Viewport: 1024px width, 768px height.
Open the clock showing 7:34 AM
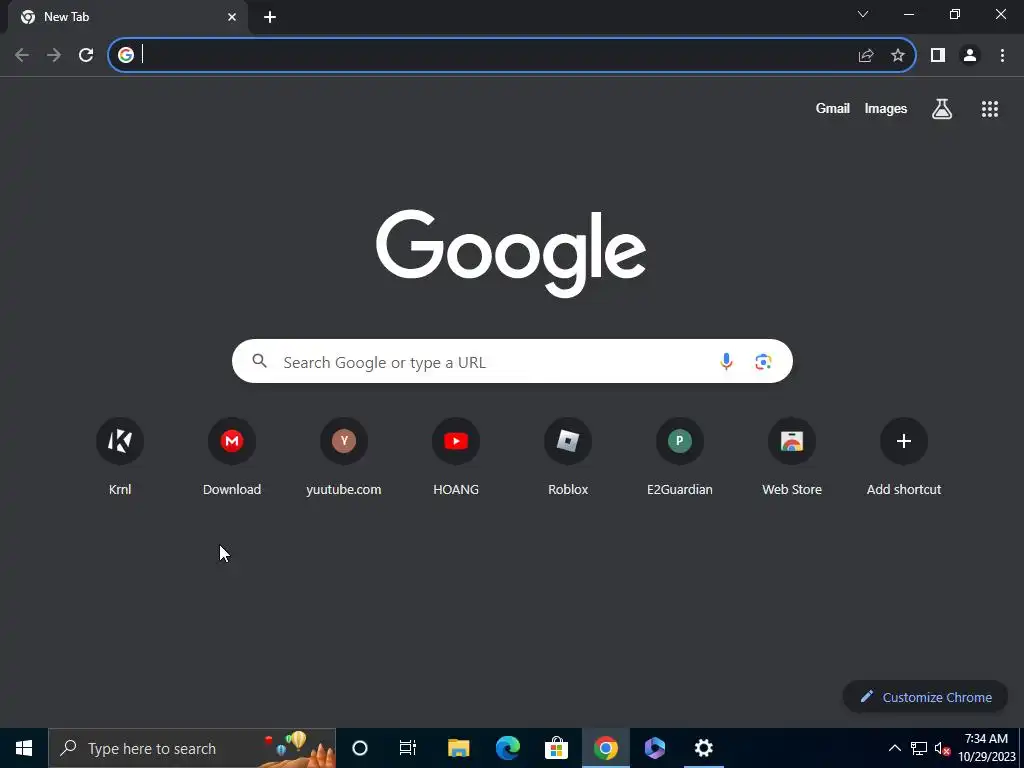click(x=987, y=748)
